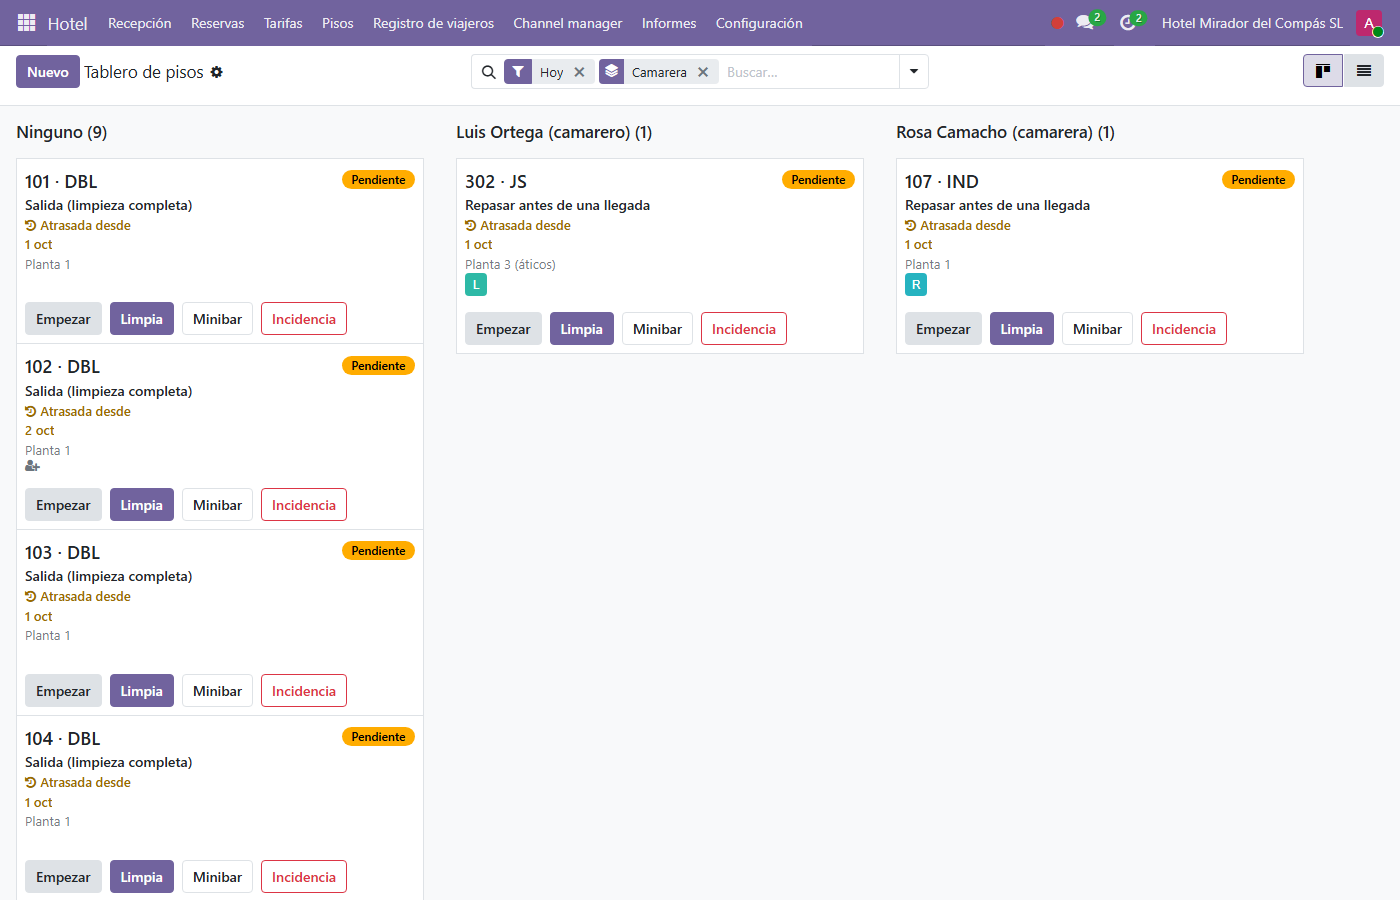Click the red recording status dot
This screenshot has width=1400, height=900.
click(x=1057, y=23)
